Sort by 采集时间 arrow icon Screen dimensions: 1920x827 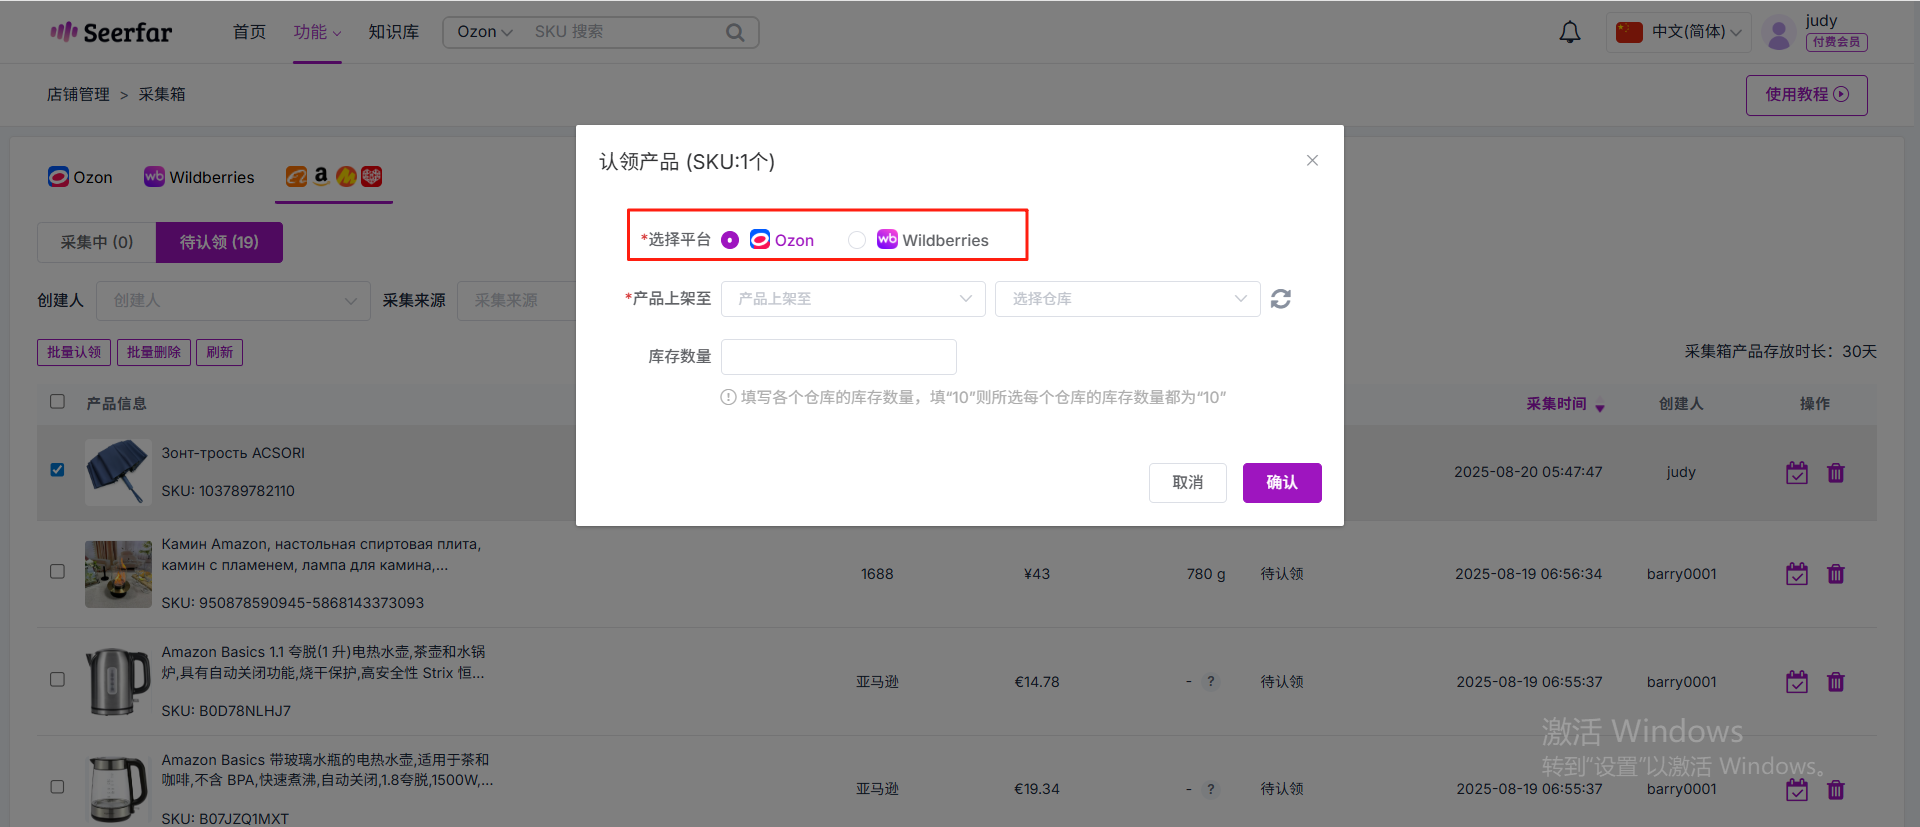1600,406
